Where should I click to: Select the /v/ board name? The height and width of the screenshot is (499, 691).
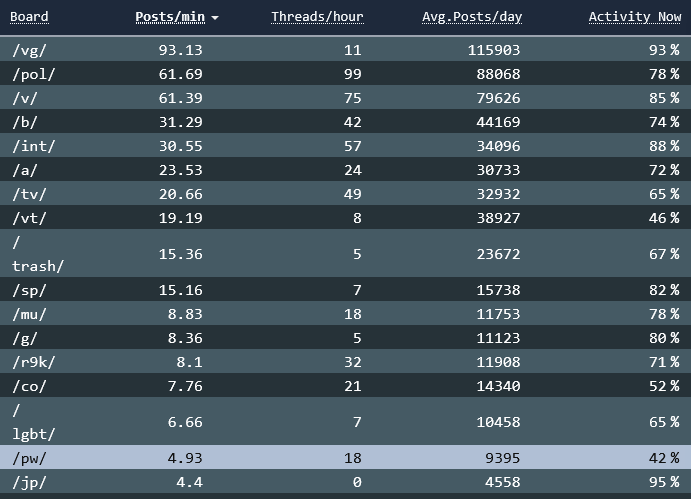(25, 98)
